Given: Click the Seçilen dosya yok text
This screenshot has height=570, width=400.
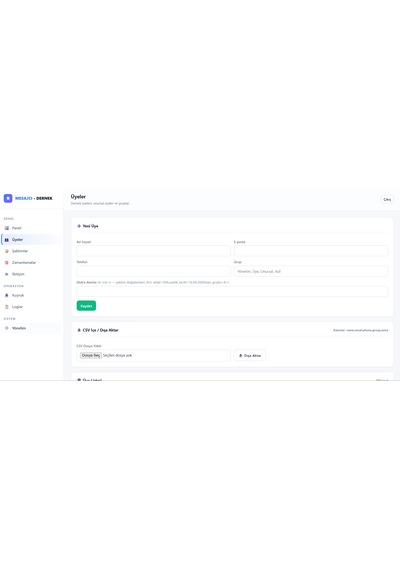Looking at the screenshot, I should (117, 355).
